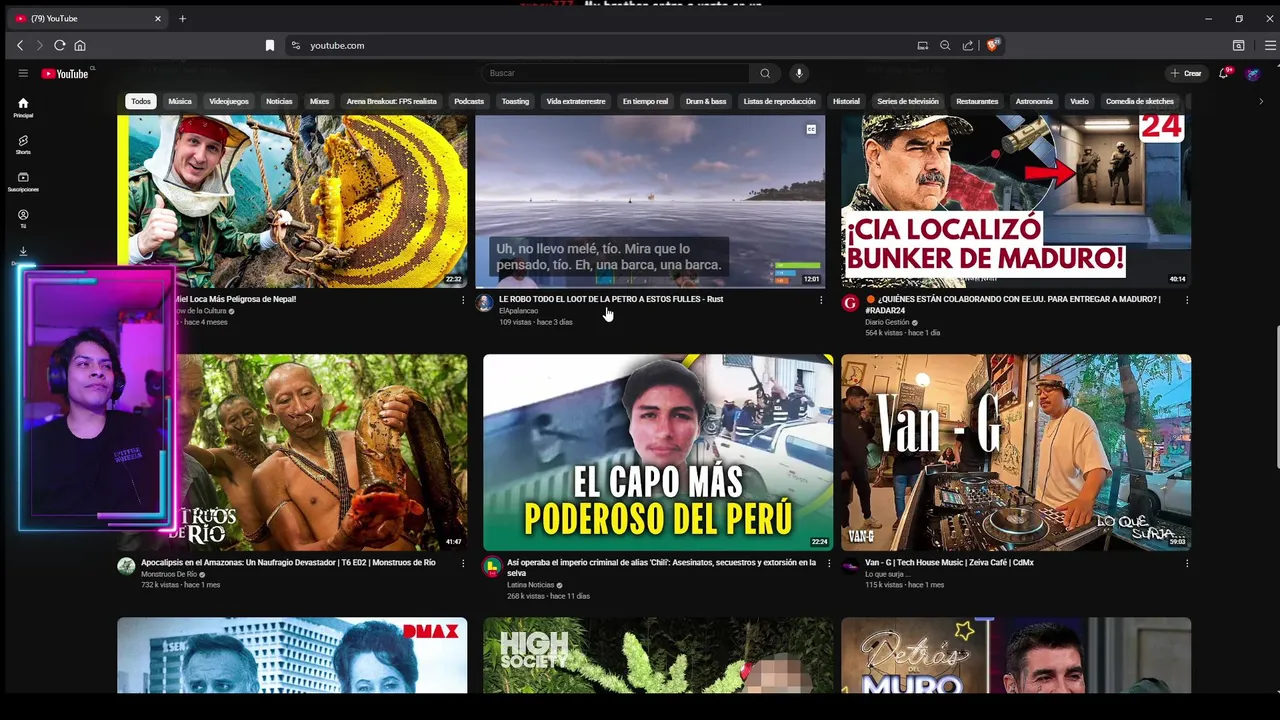
Task: Open CIA Localizó Bunker de Maduro thumbnail
Action: [1016, 201]
